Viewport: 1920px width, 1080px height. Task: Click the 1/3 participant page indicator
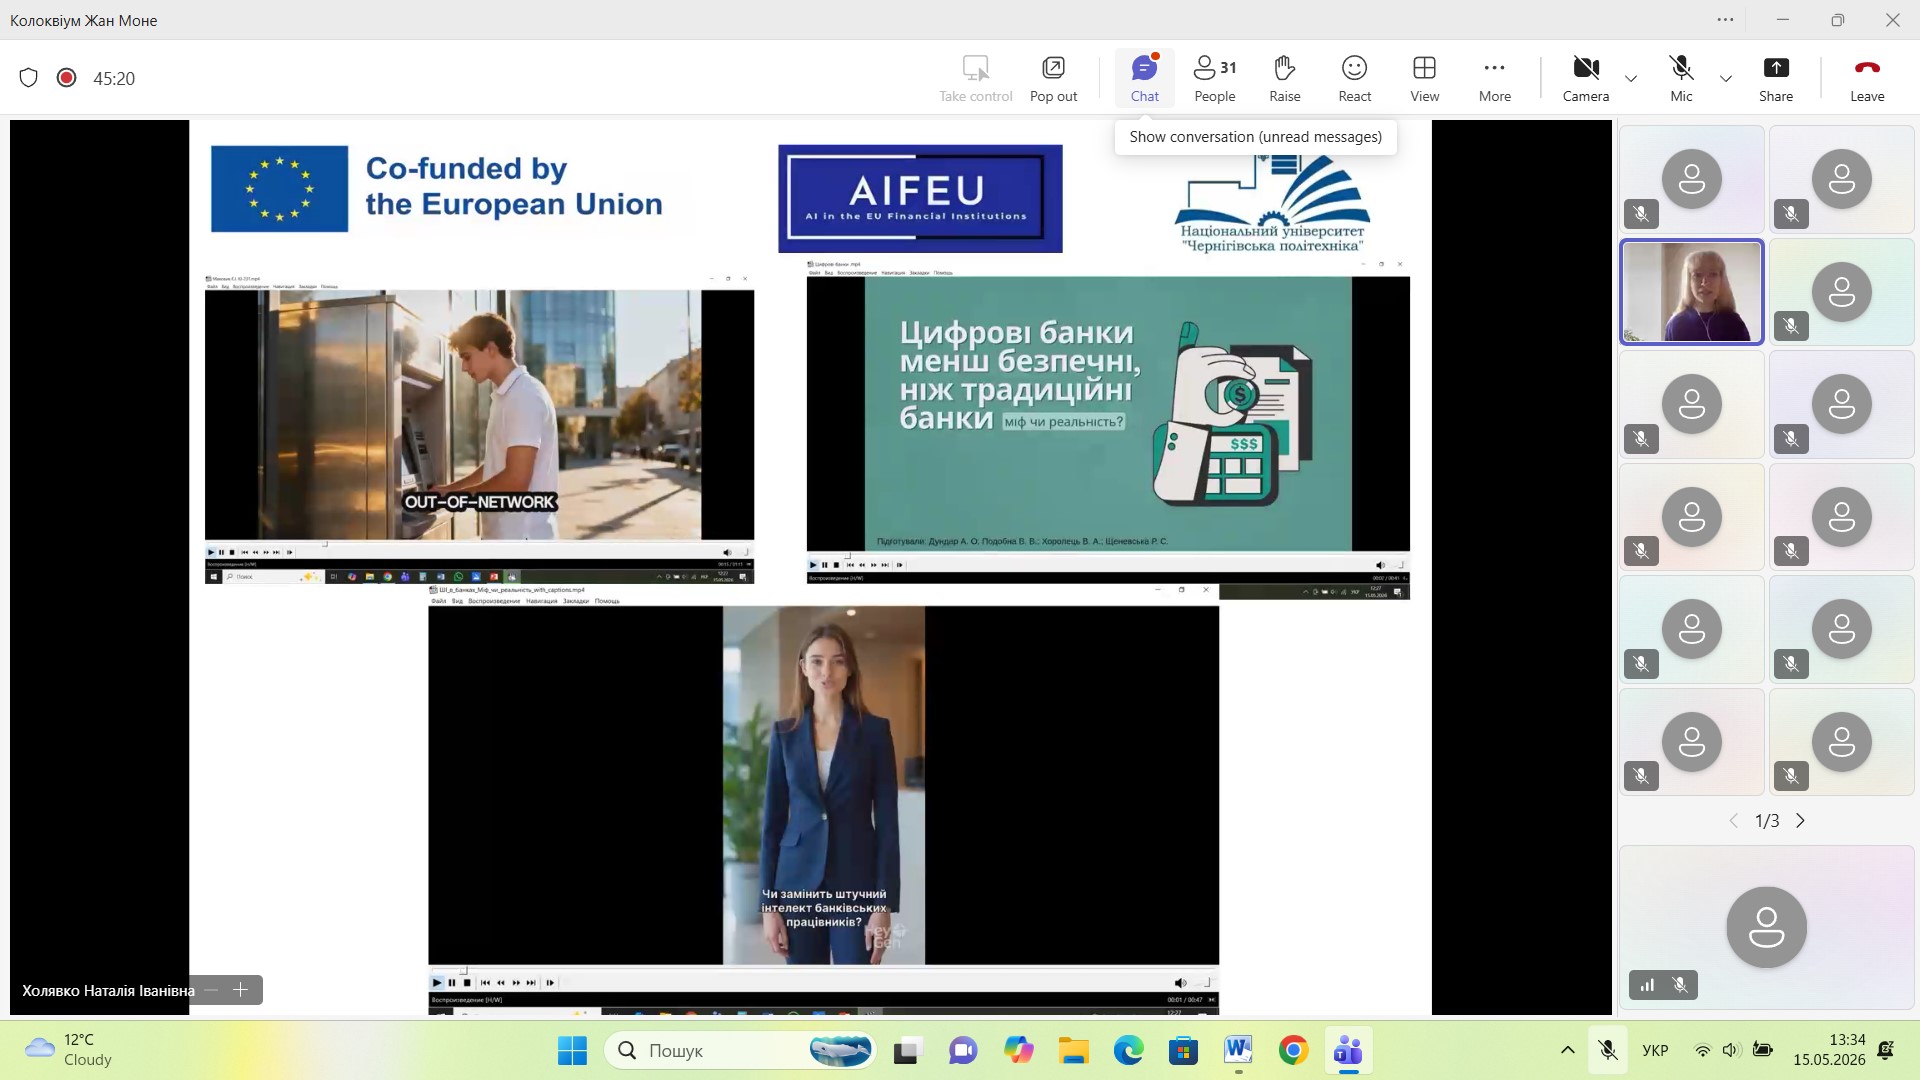1767,821
